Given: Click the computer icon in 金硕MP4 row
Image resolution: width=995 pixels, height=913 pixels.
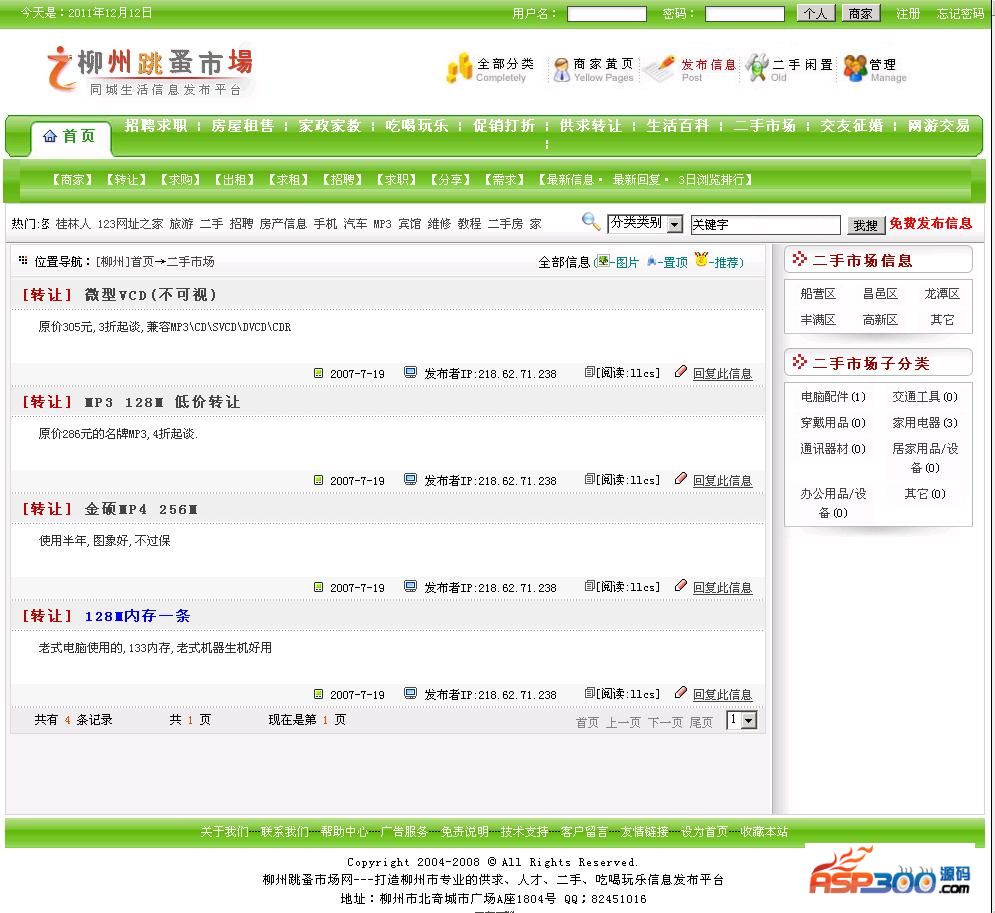Looking at the screenshot, I should click(x=411, y=586).
